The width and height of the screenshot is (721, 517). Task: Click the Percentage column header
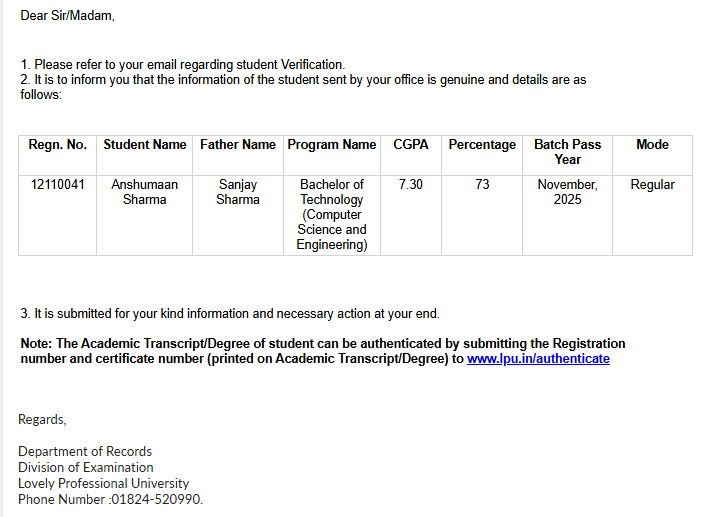coord(482,145)
